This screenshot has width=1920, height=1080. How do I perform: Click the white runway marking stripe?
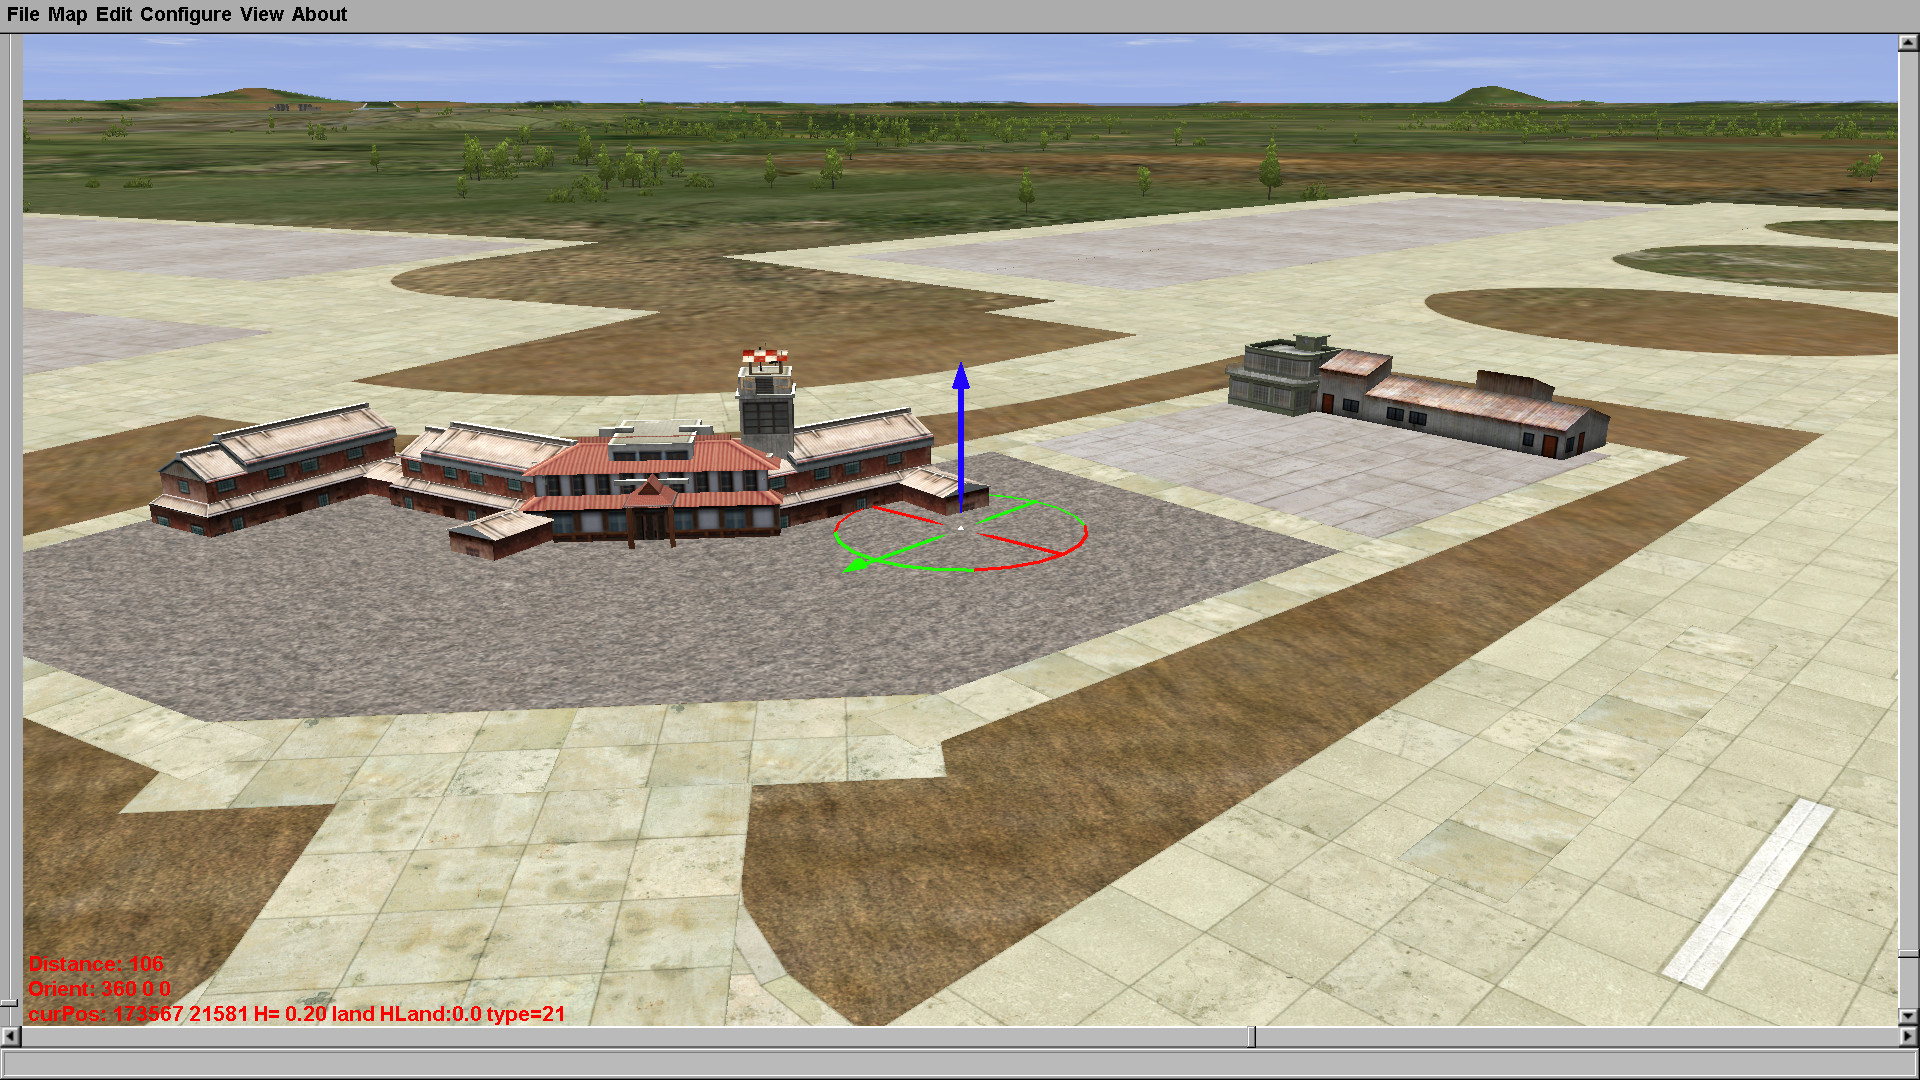click(x=1747, y=893)
